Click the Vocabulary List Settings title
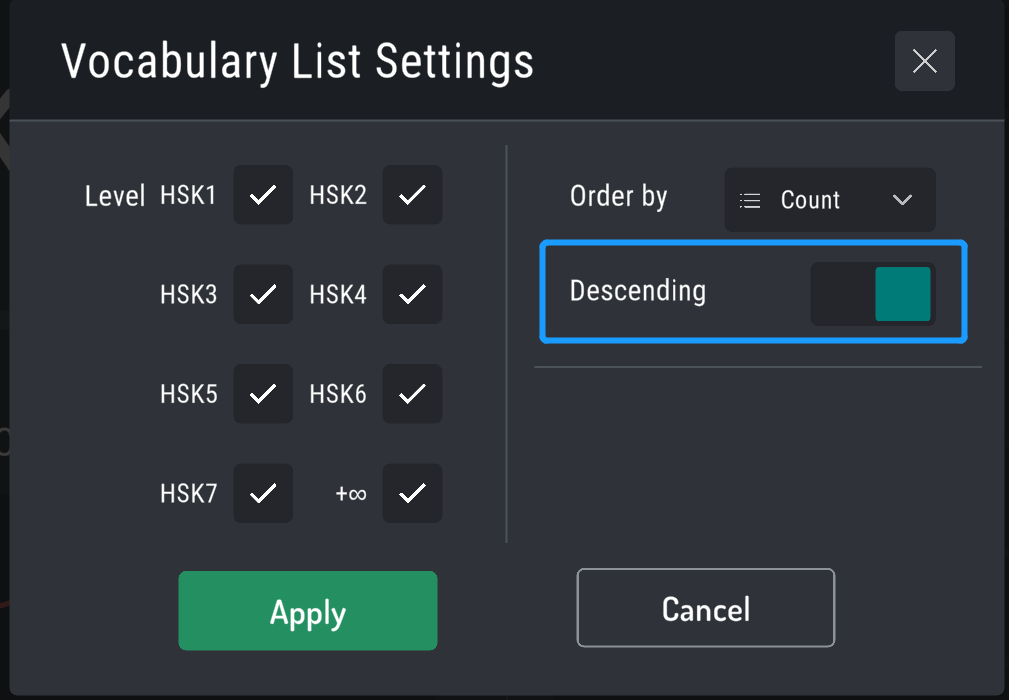1009x700 pixels. (298, 61)
